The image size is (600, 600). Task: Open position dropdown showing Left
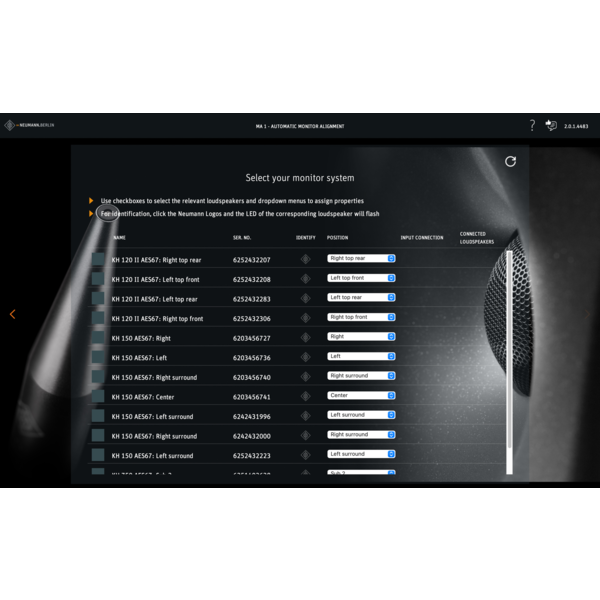(x=361, y=356)
